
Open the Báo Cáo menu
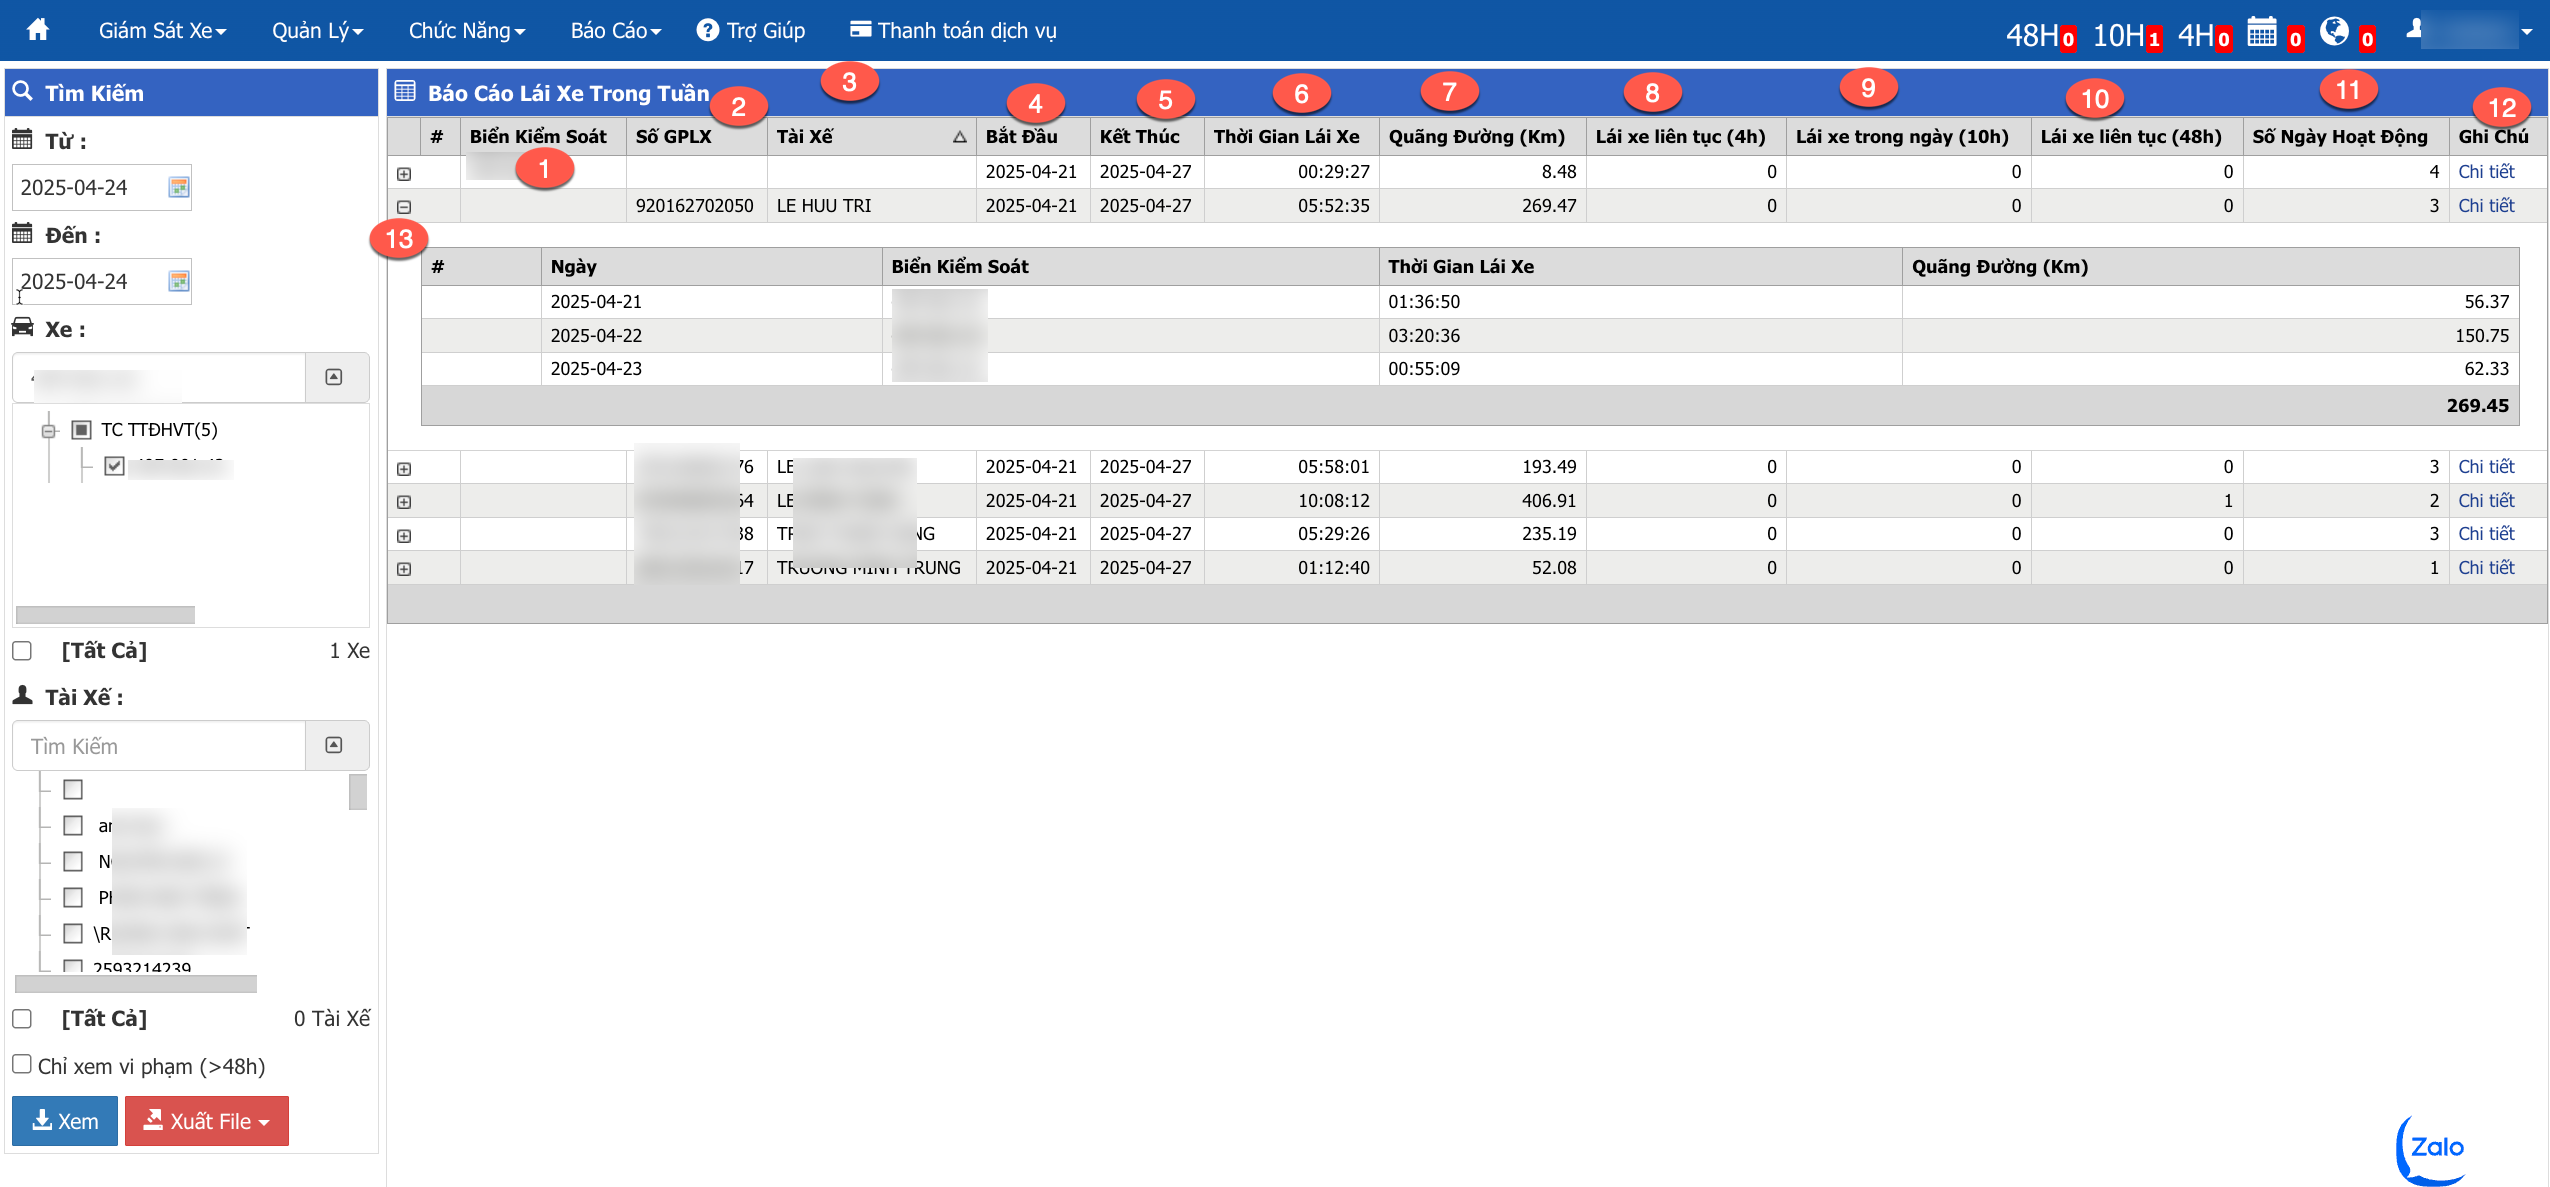tap(615, 31)
